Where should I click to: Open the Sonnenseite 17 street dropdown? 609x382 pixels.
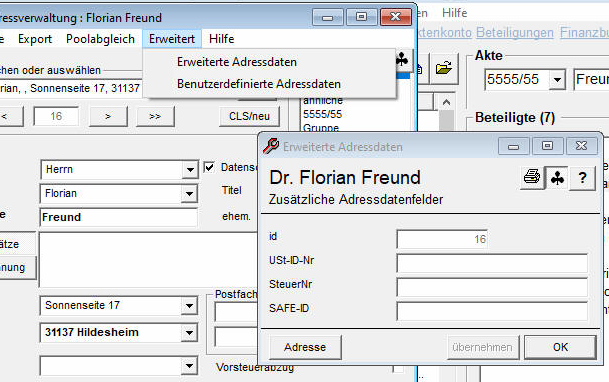[x=190, y=306]
